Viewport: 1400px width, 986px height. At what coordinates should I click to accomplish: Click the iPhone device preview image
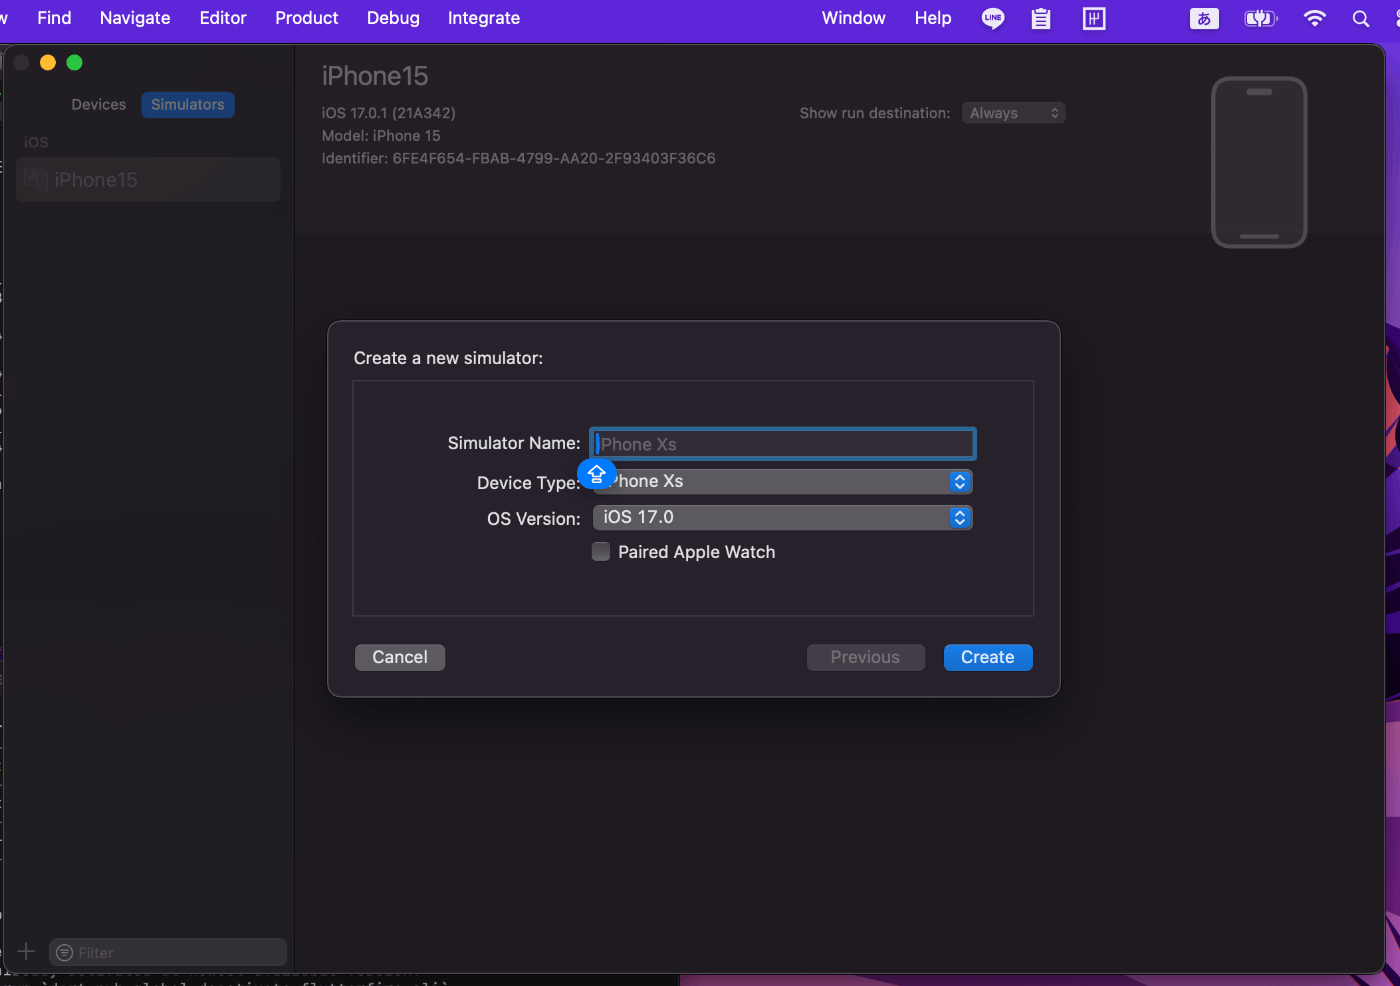pyautogui.click(x=1259, y=162)
